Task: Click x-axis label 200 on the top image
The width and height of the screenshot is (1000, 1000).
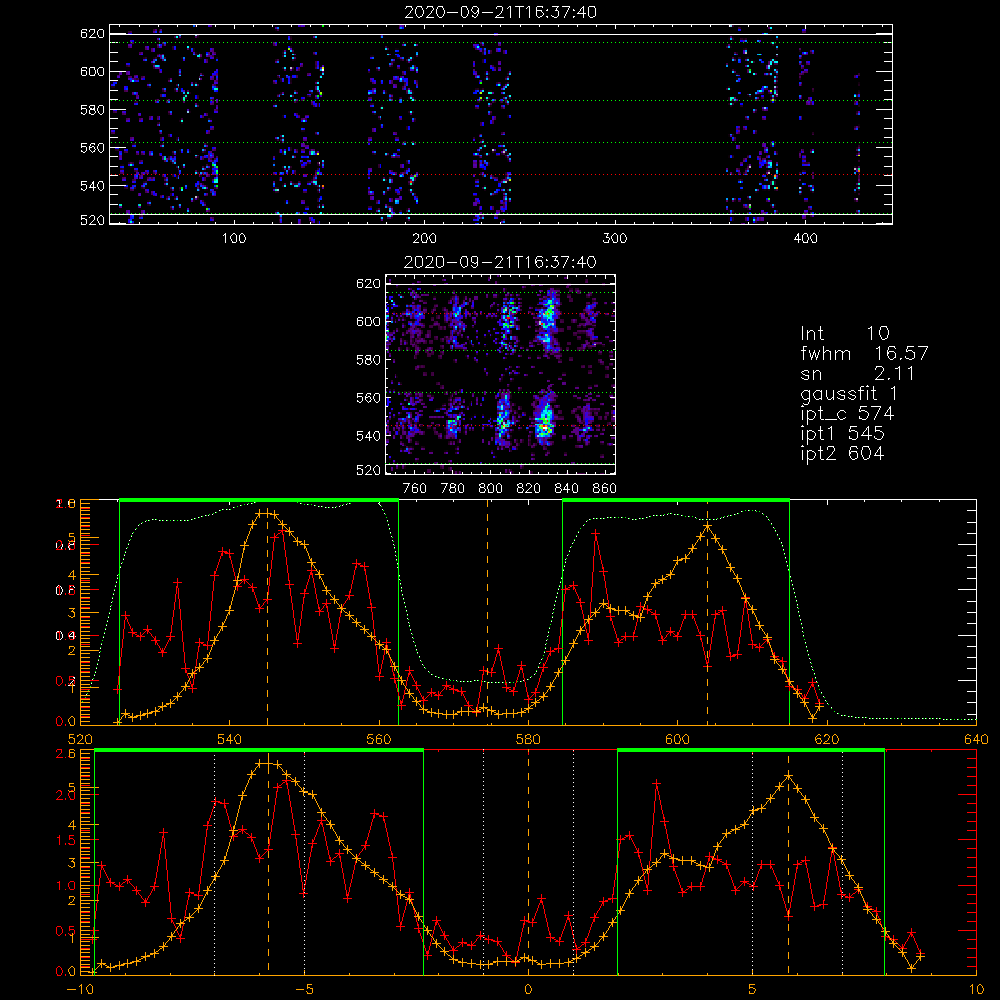Action: 424,239
